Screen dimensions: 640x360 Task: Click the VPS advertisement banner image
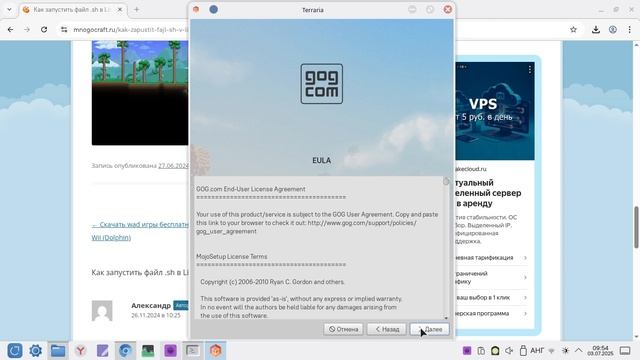point(495,111)
